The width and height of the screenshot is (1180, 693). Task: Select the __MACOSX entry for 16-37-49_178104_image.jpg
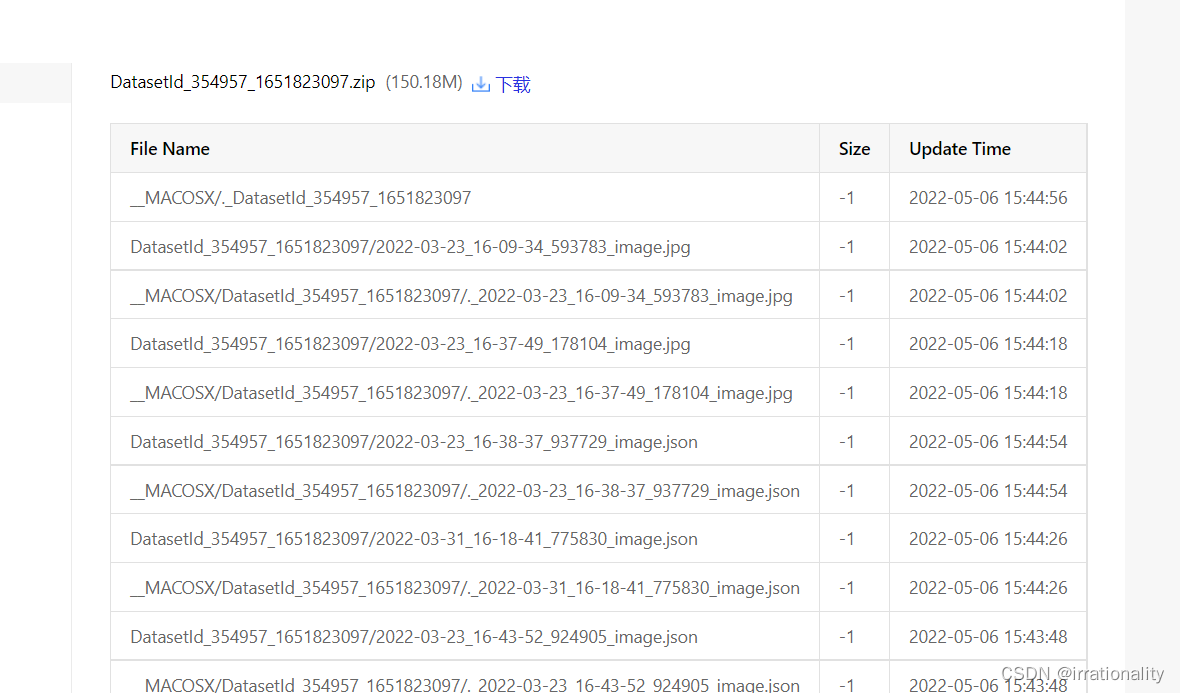[x=461, y=393]
